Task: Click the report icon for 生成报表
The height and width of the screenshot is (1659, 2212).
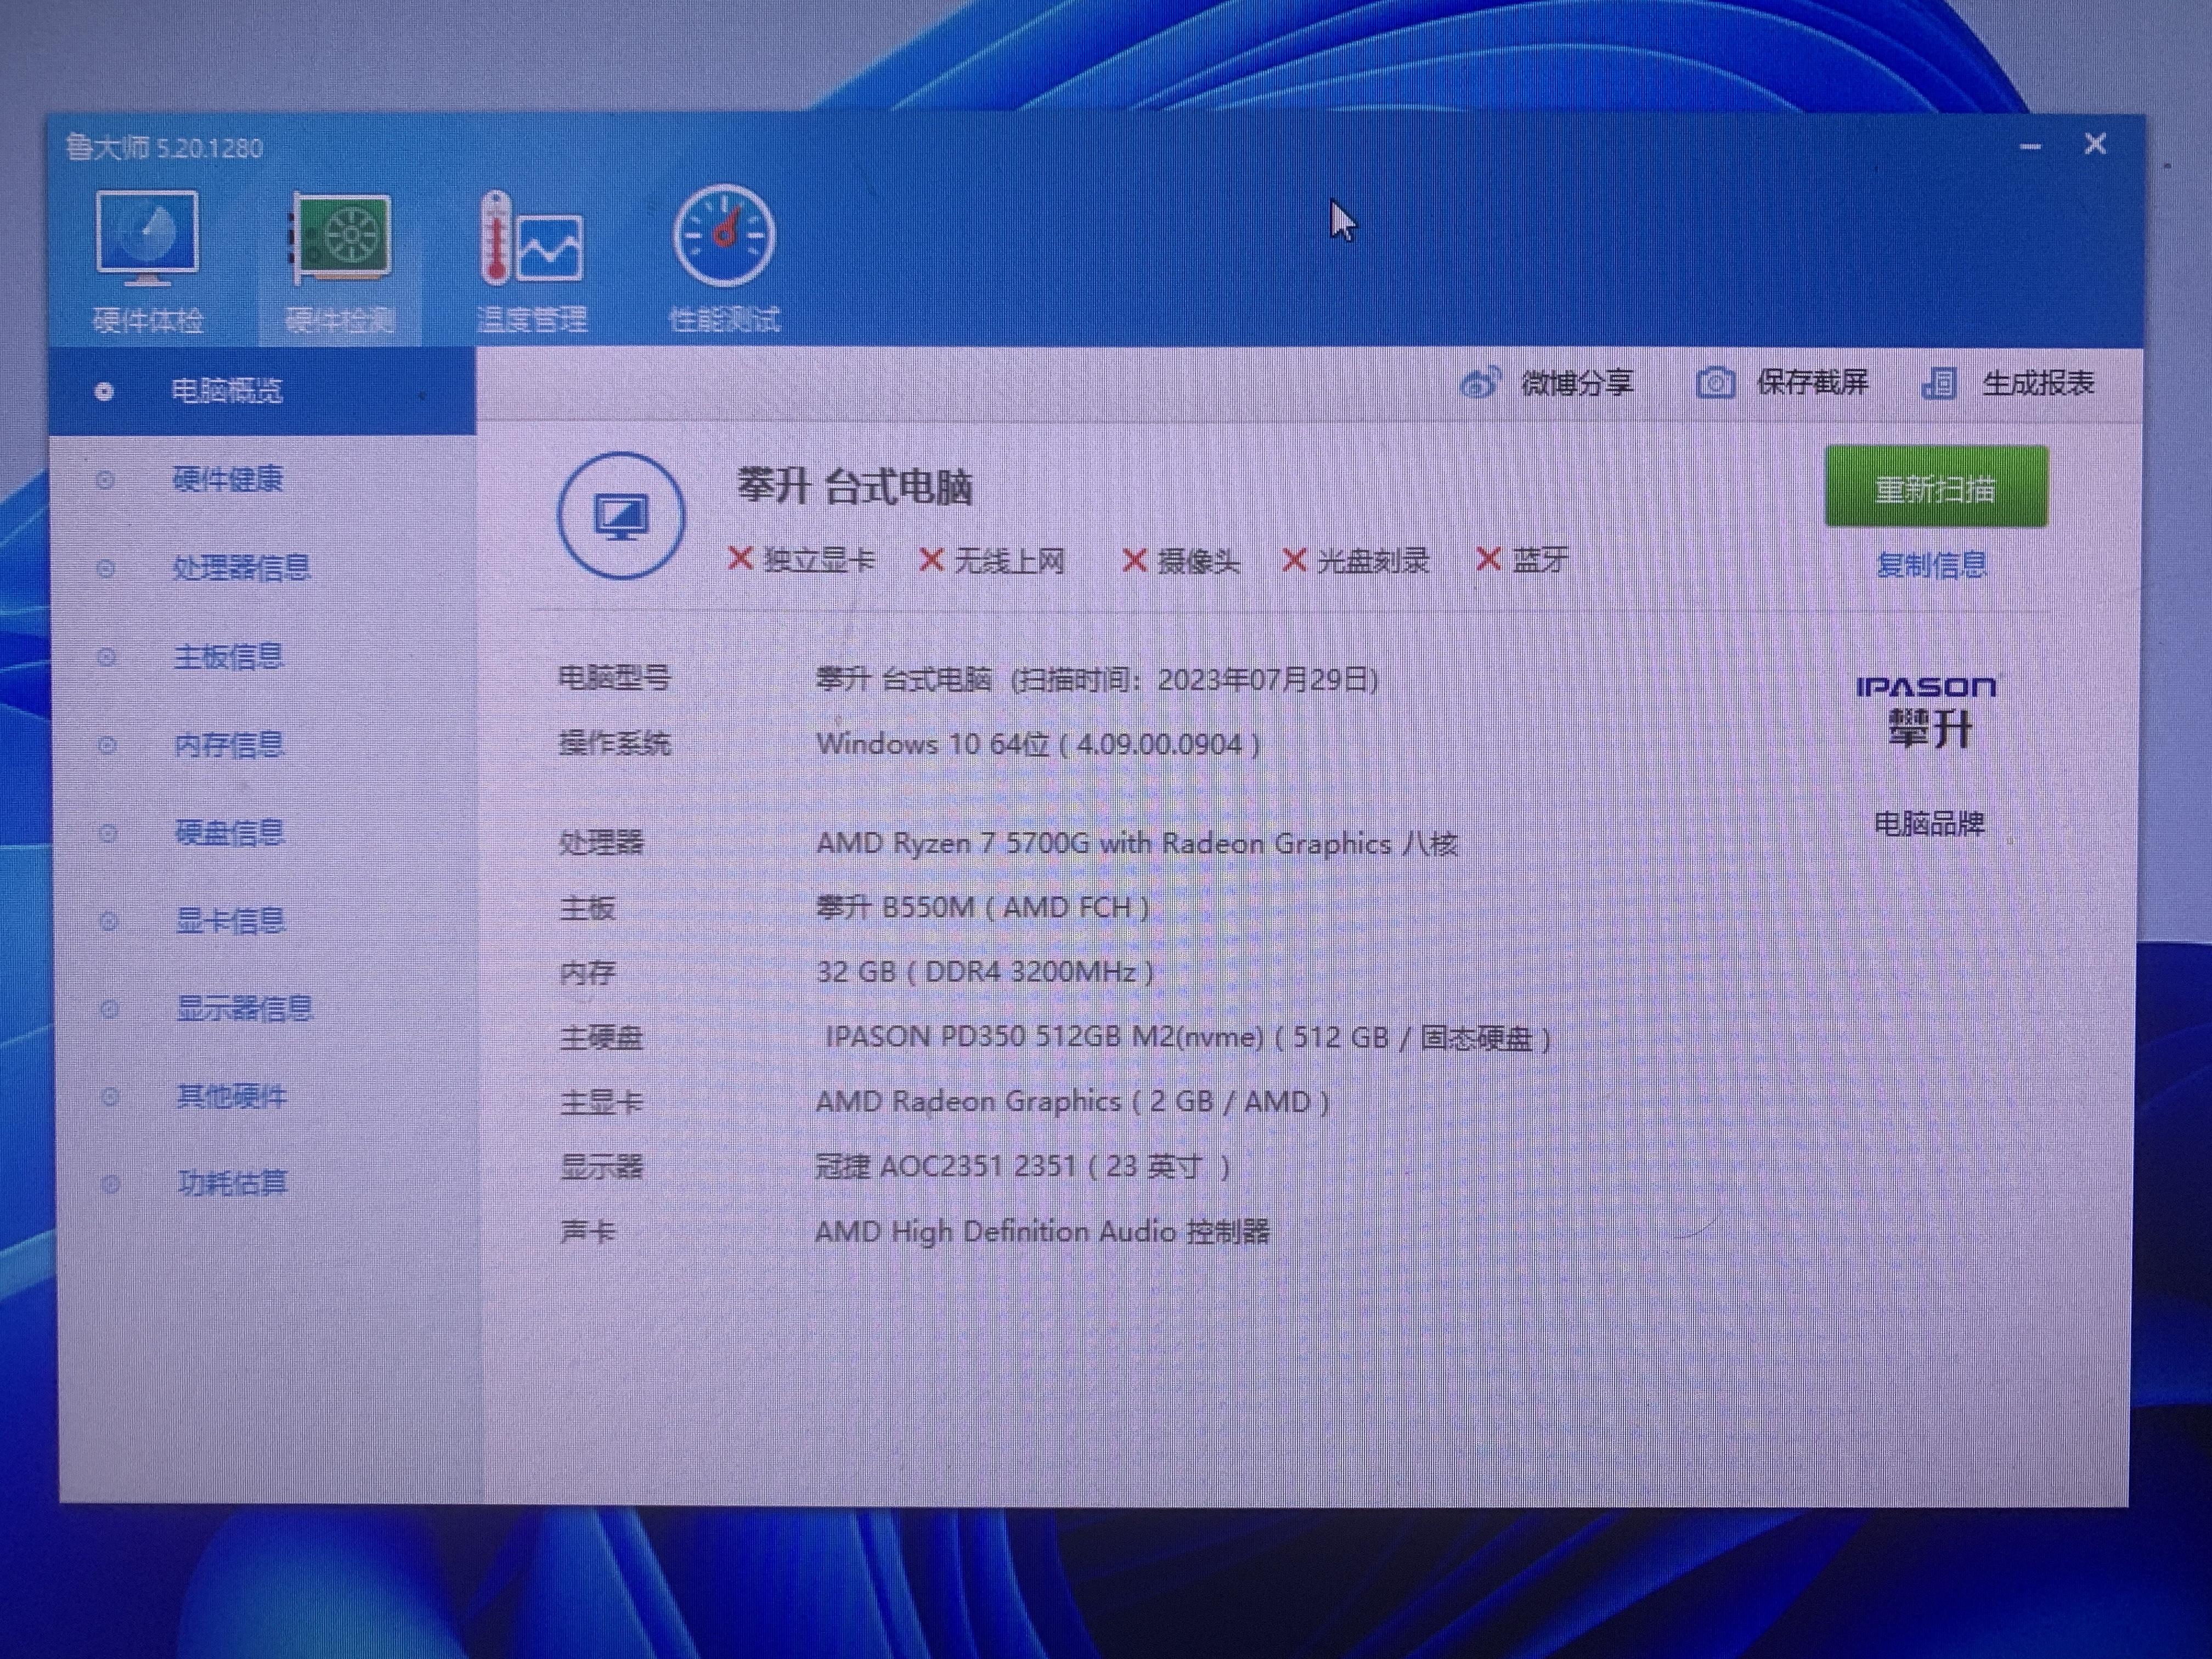Action: tap(1939, 383)
